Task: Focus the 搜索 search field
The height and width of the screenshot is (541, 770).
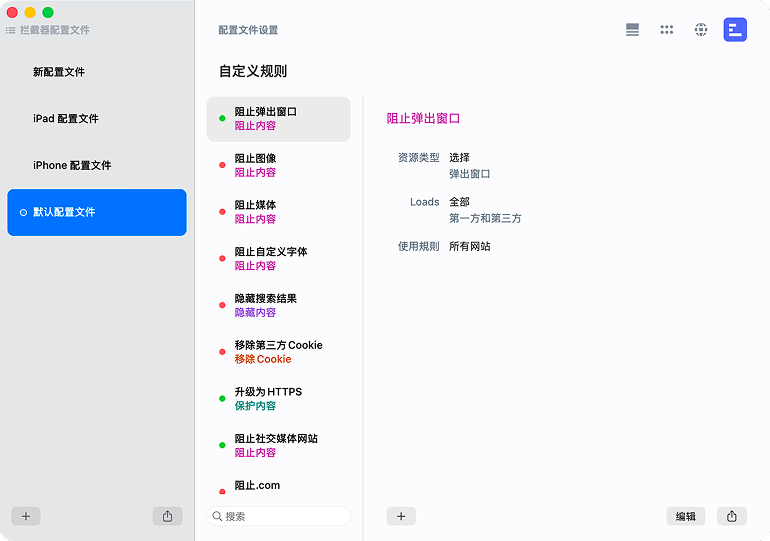Action: [x=279, y=516]
